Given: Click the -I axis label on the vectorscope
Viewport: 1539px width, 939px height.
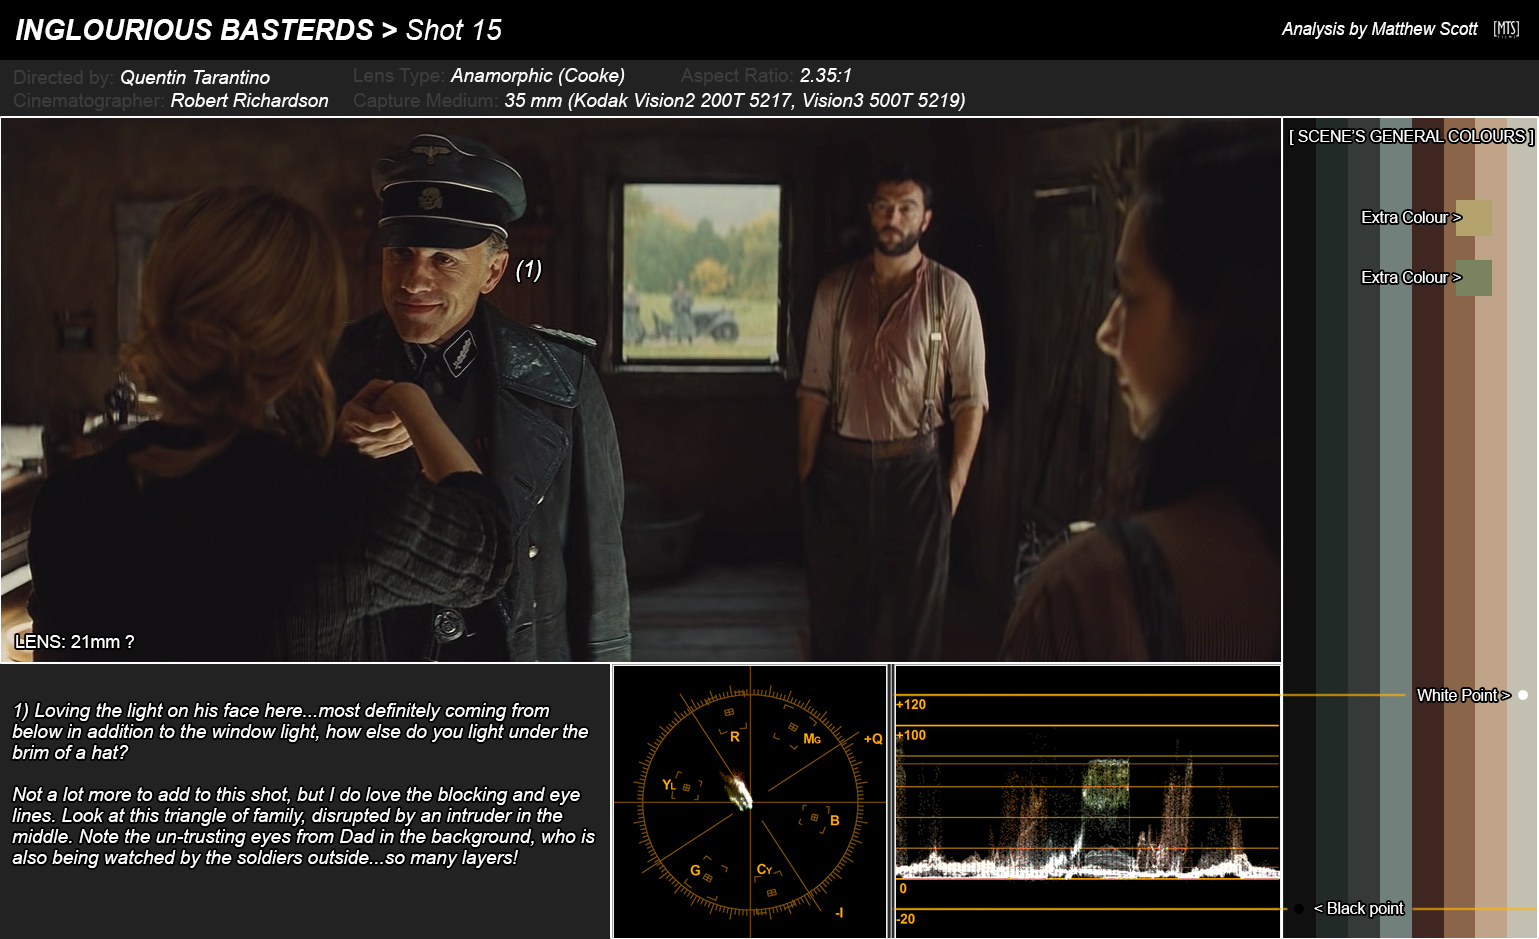Looking at the screenshot, I should 839,912.
